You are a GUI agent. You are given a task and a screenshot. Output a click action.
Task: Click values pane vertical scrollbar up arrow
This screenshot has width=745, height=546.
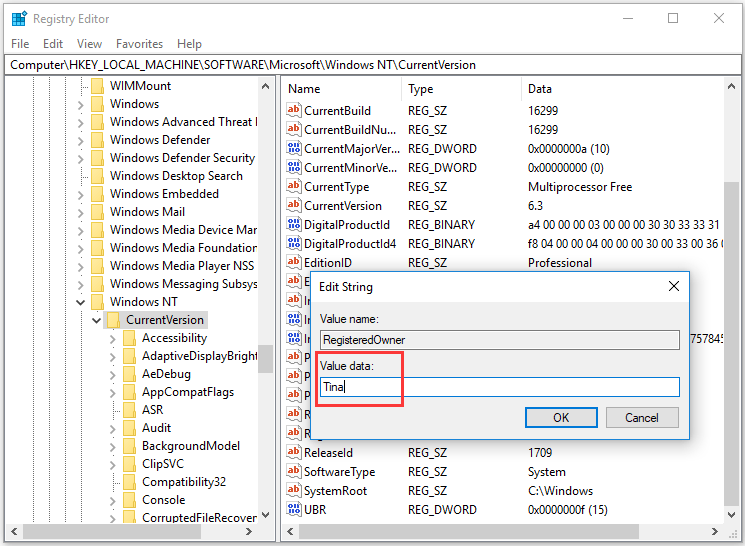[x=731, y=86]
